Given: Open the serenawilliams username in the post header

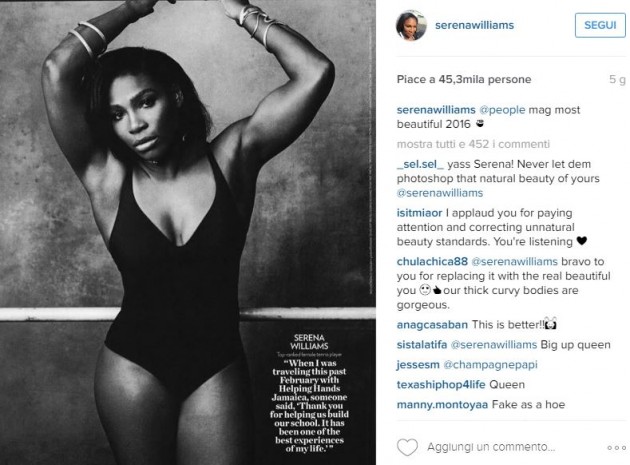Looking at the screenshot, I should (x=474, y=25).
